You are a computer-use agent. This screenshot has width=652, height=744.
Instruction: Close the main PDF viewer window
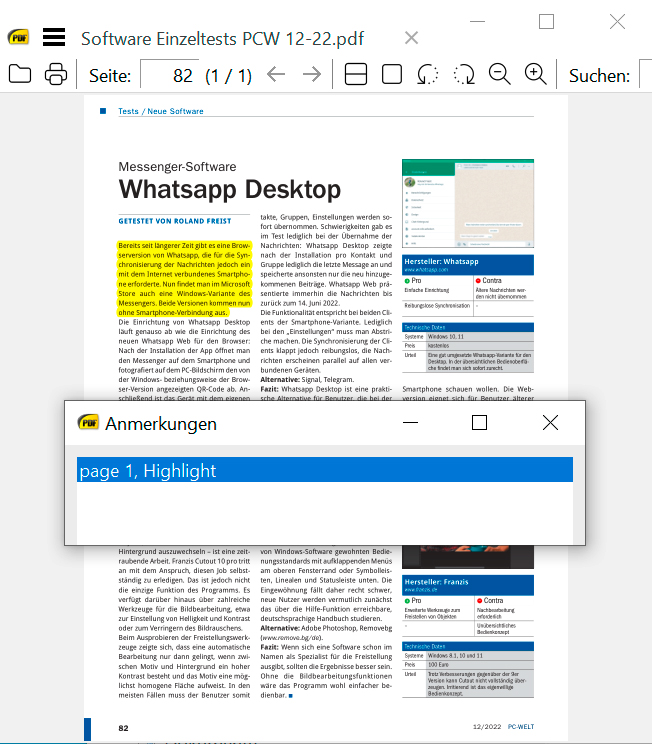click(617, 21)
